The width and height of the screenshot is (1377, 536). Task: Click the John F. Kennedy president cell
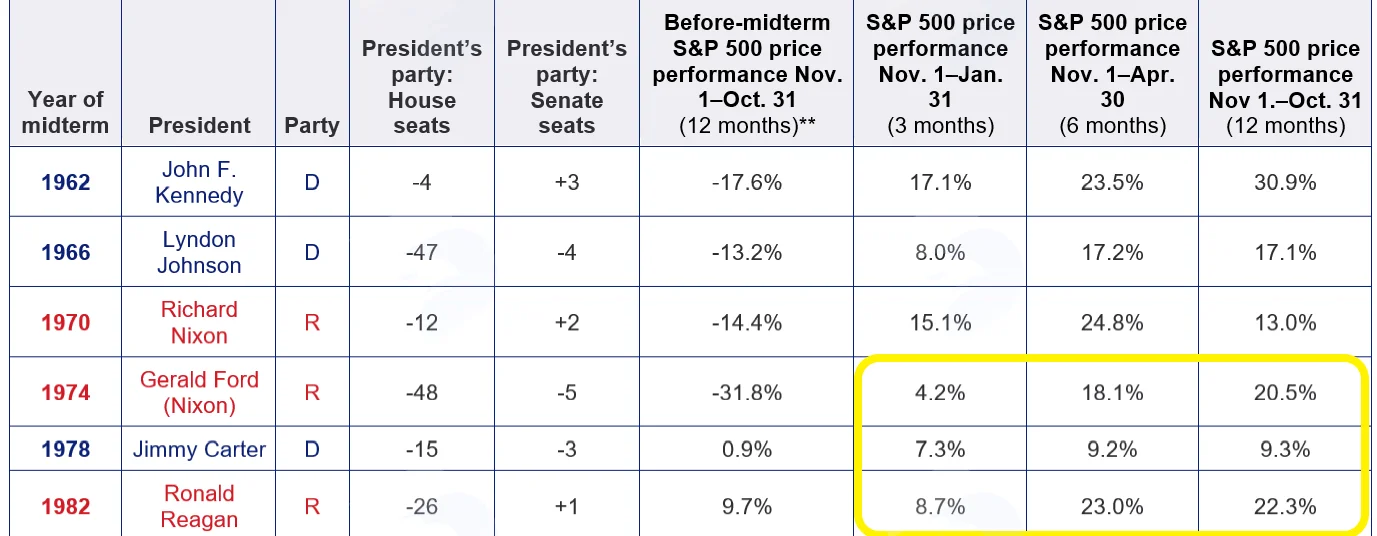[x=199, y=182]
